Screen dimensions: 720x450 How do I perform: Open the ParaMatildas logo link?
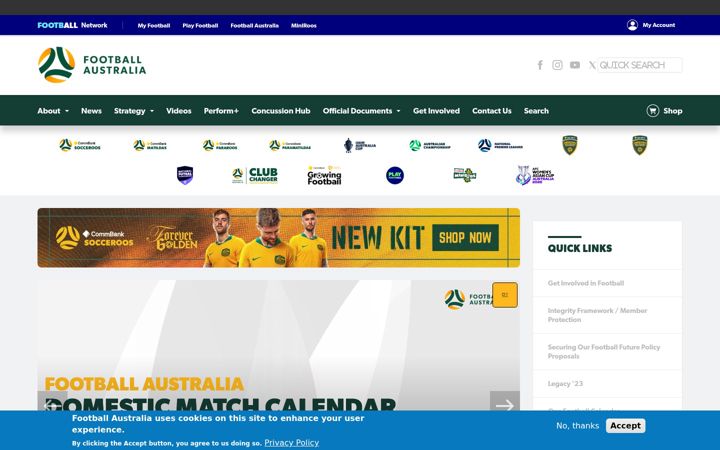(290, 146)
